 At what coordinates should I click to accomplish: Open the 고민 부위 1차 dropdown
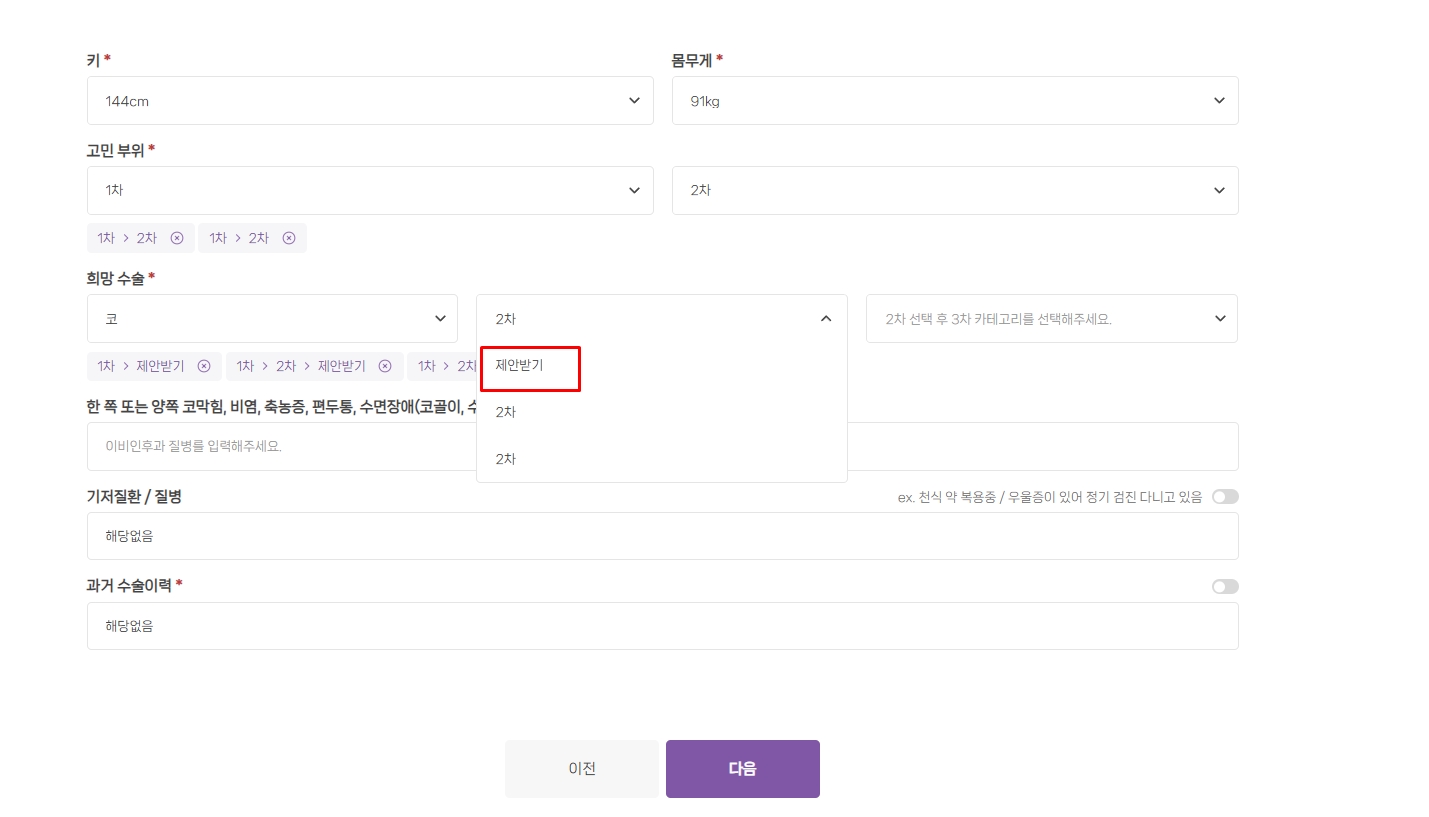(x=370, y=190)
